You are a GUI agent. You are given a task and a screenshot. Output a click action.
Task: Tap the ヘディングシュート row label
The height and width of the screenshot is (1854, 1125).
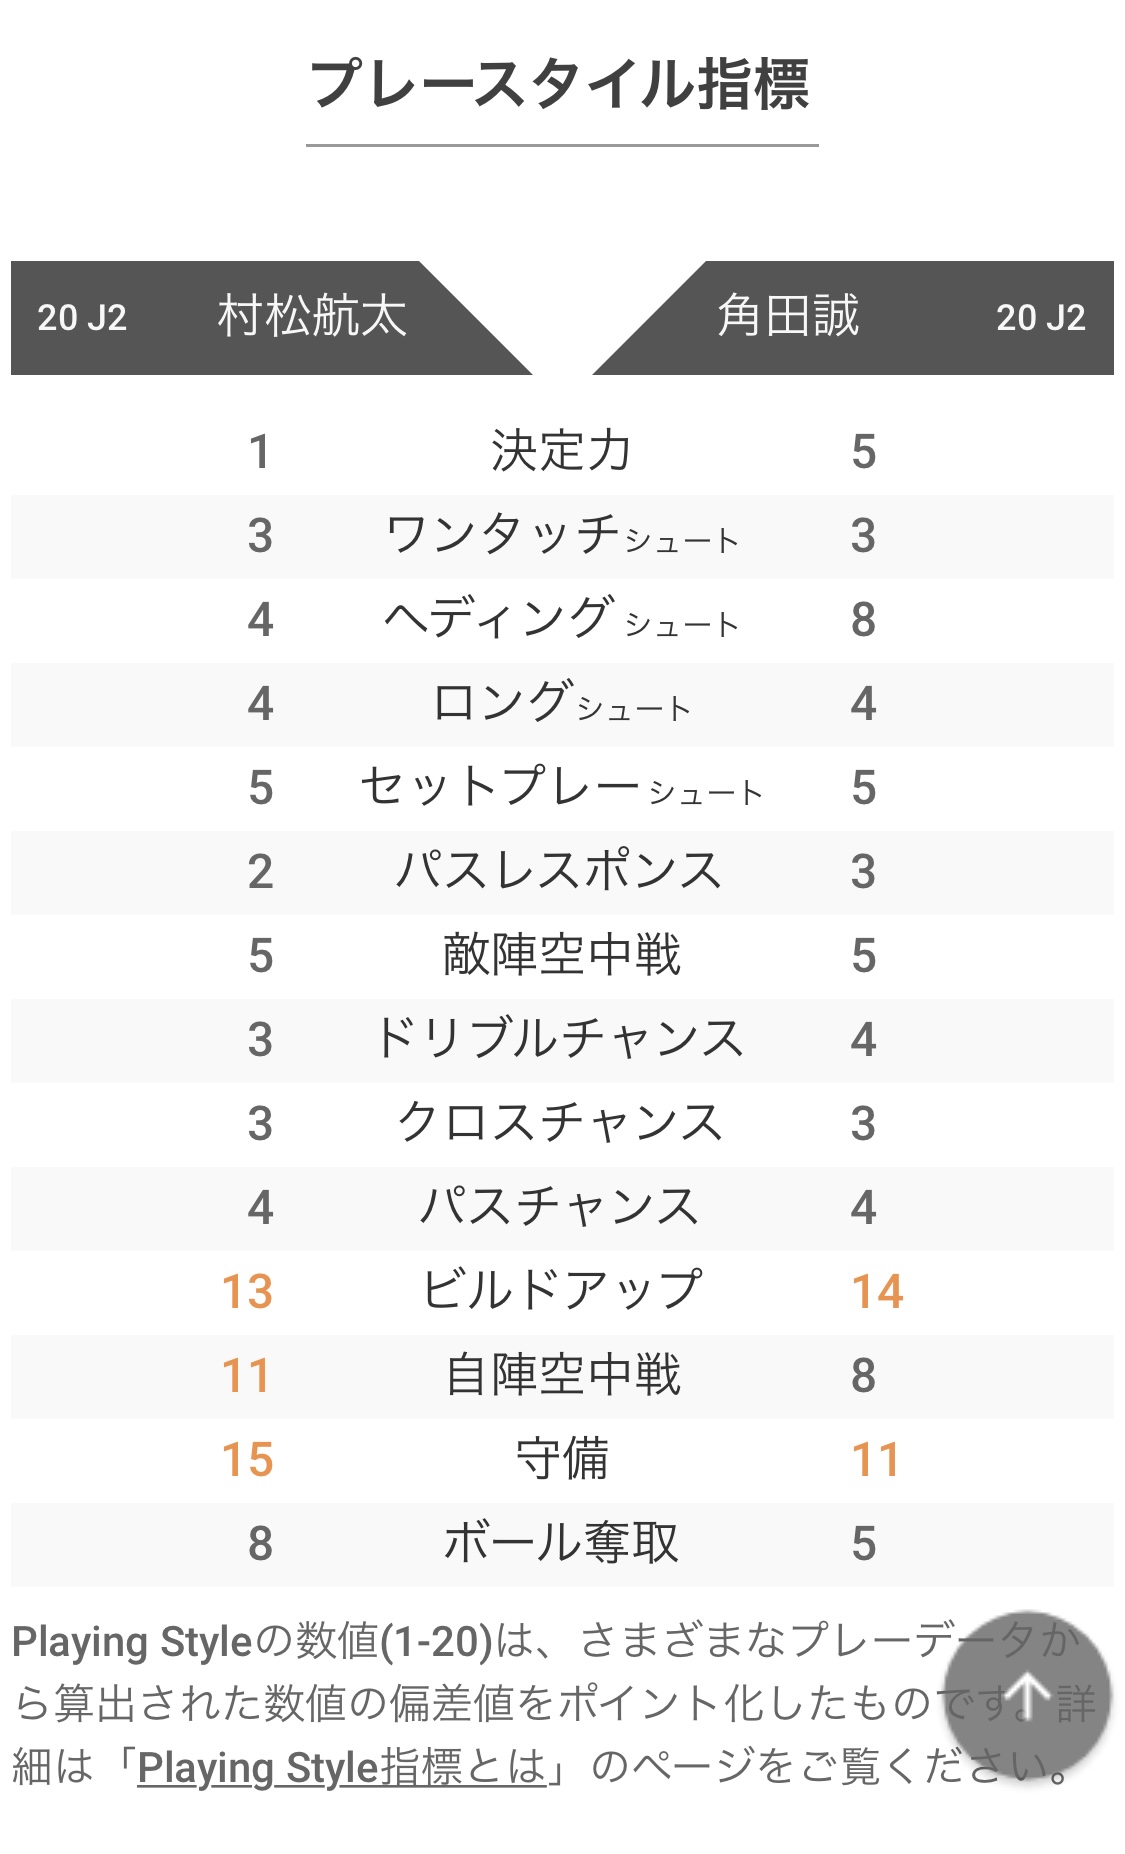561,619
